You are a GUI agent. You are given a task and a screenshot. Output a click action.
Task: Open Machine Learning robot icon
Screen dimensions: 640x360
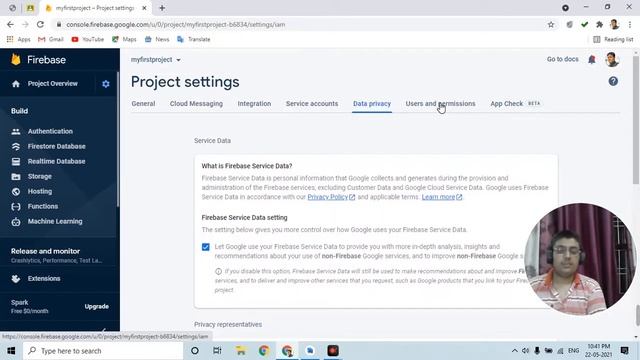click(16, 222)
